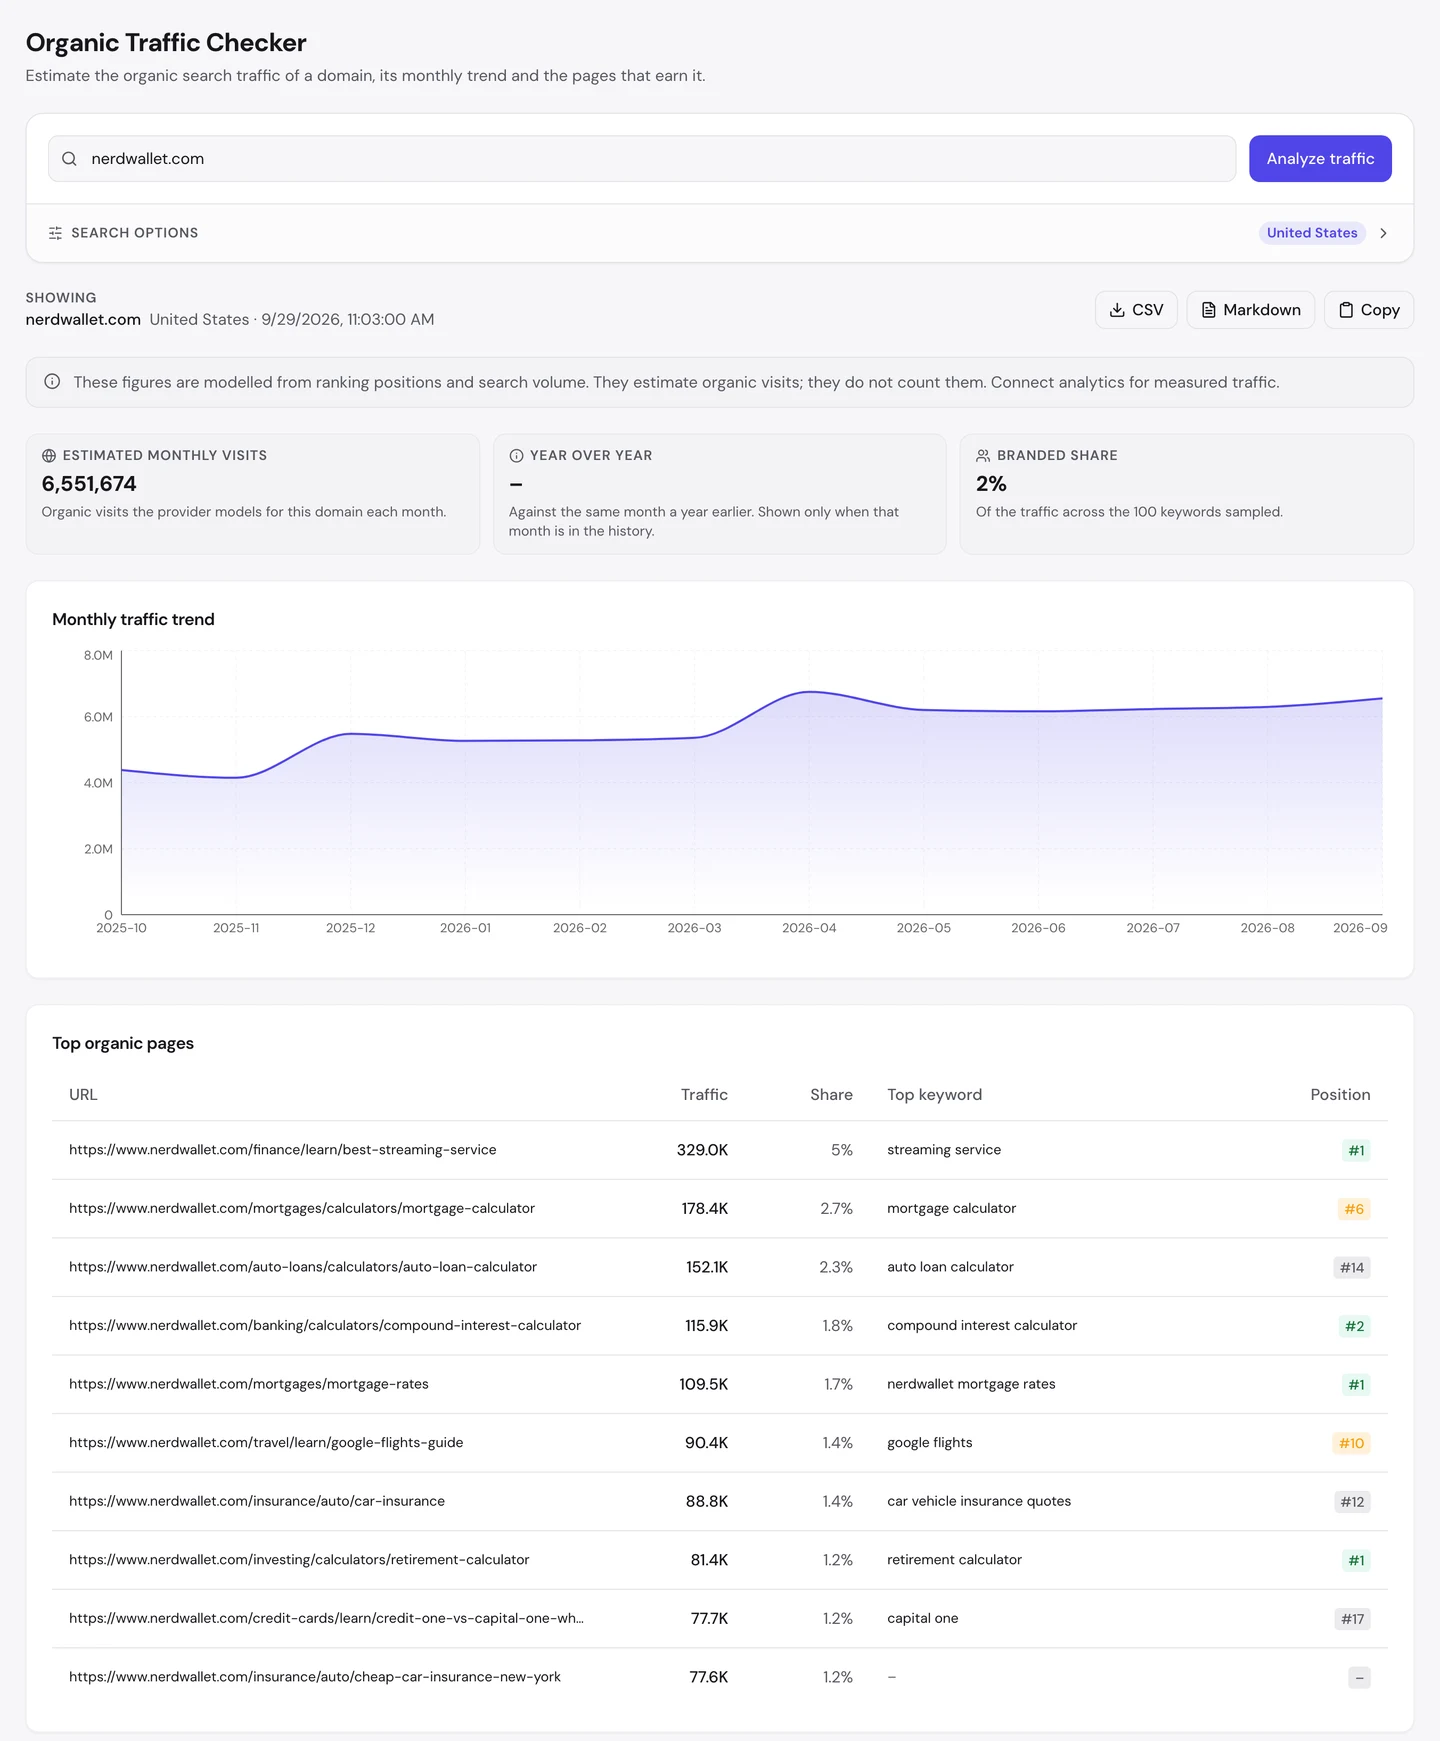Click the URL column header
The height and width of the screenshot is (1741, 1440).
(83, 1095)
